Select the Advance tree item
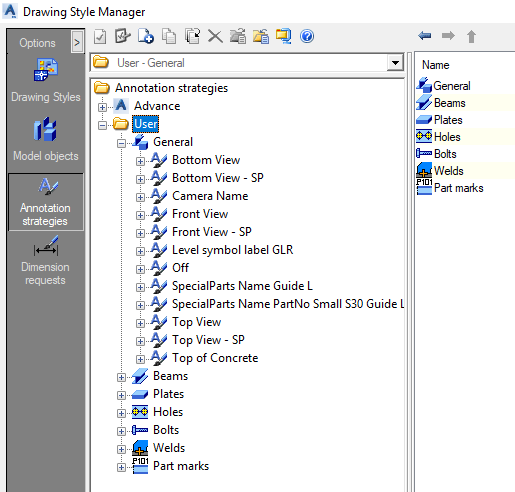515x492 pixels. point(157,106)
